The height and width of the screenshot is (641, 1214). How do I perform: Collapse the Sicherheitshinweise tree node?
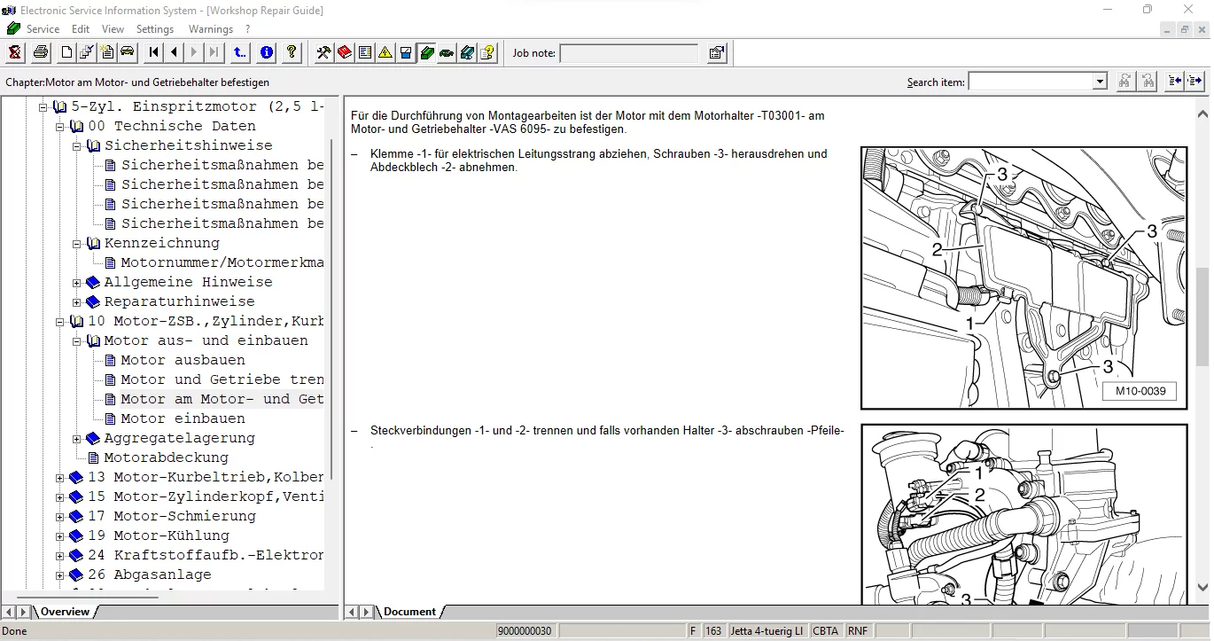coord(77,146)
